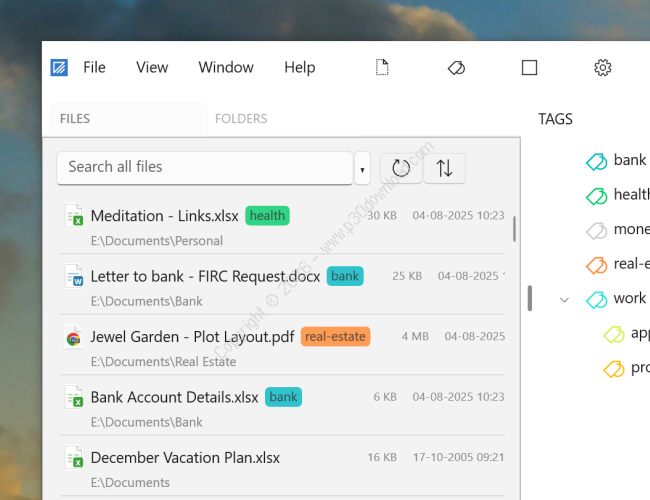
Task: Open settings via the gear icon
Action: [x=602, y=68]
